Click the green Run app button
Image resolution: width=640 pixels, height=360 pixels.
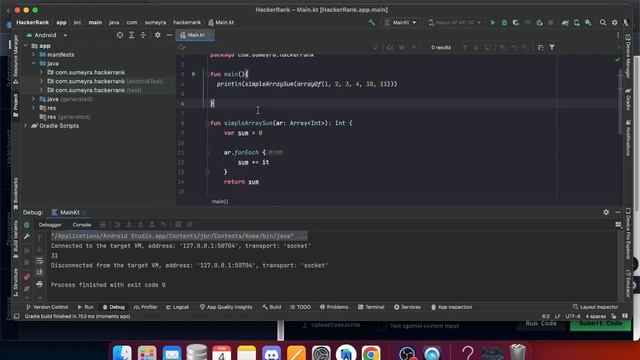pyautogui.click(x=493, y=22)
